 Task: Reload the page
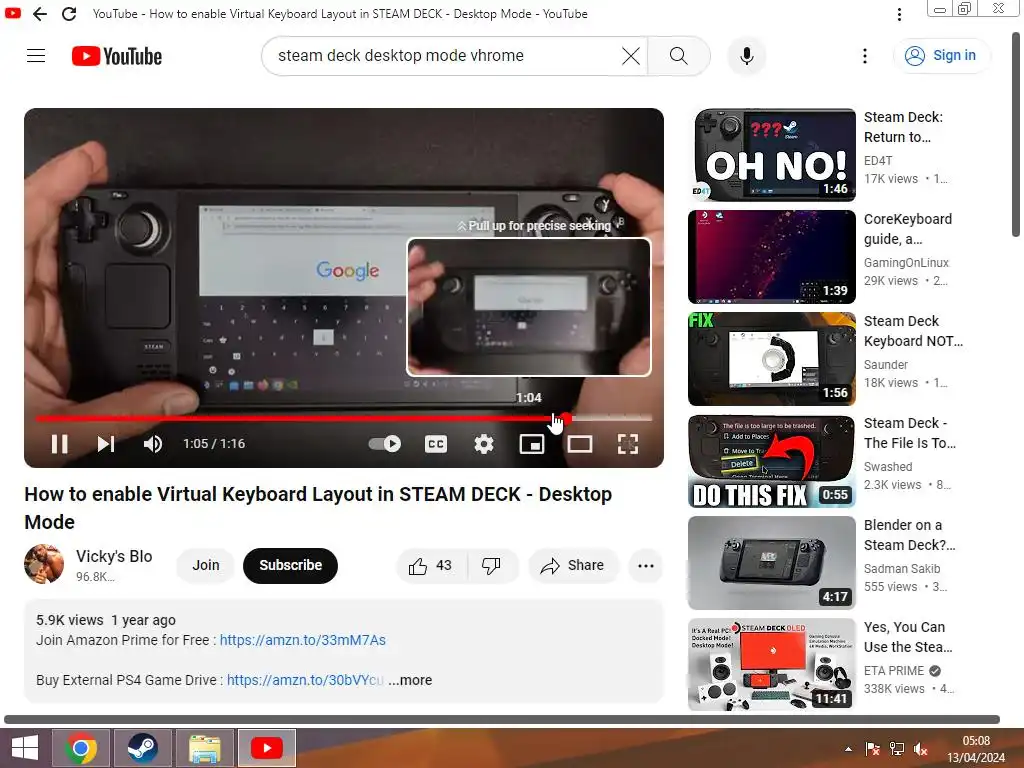(69, 14)
